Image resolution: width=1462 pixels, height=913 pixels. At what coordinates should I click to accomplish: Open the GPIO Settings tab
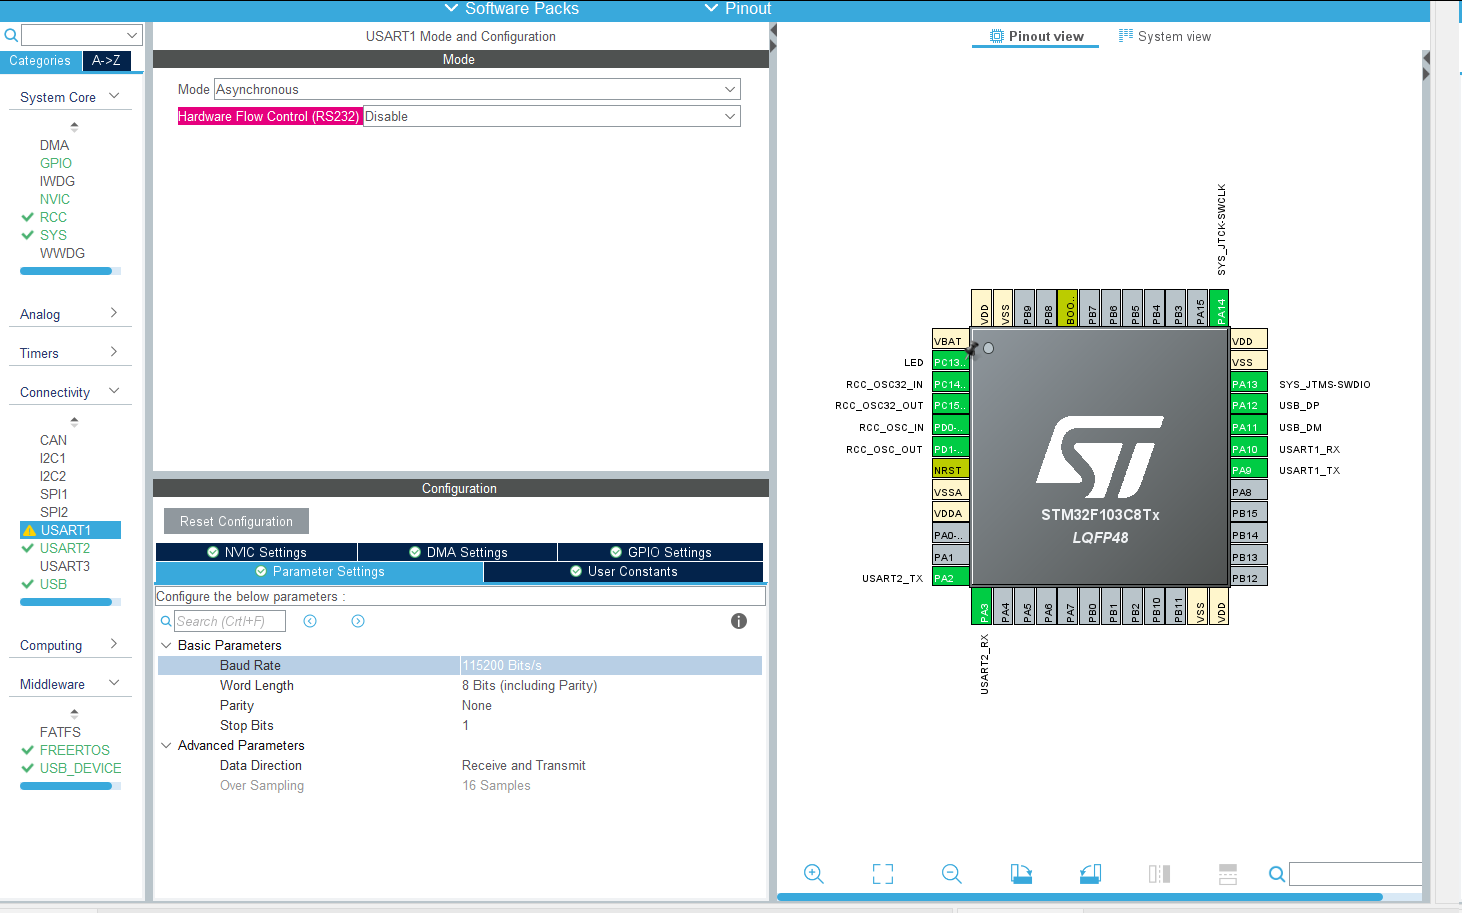tap(660, 552)
